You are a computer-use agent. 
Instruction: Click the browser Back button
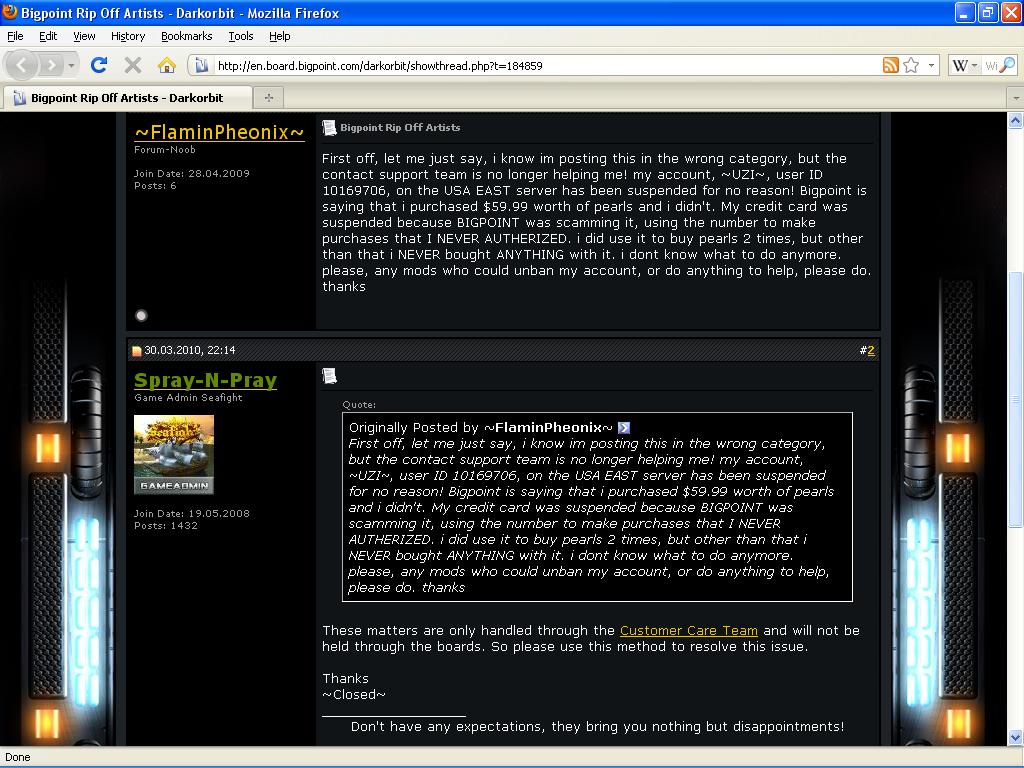(x=22, y=65)
